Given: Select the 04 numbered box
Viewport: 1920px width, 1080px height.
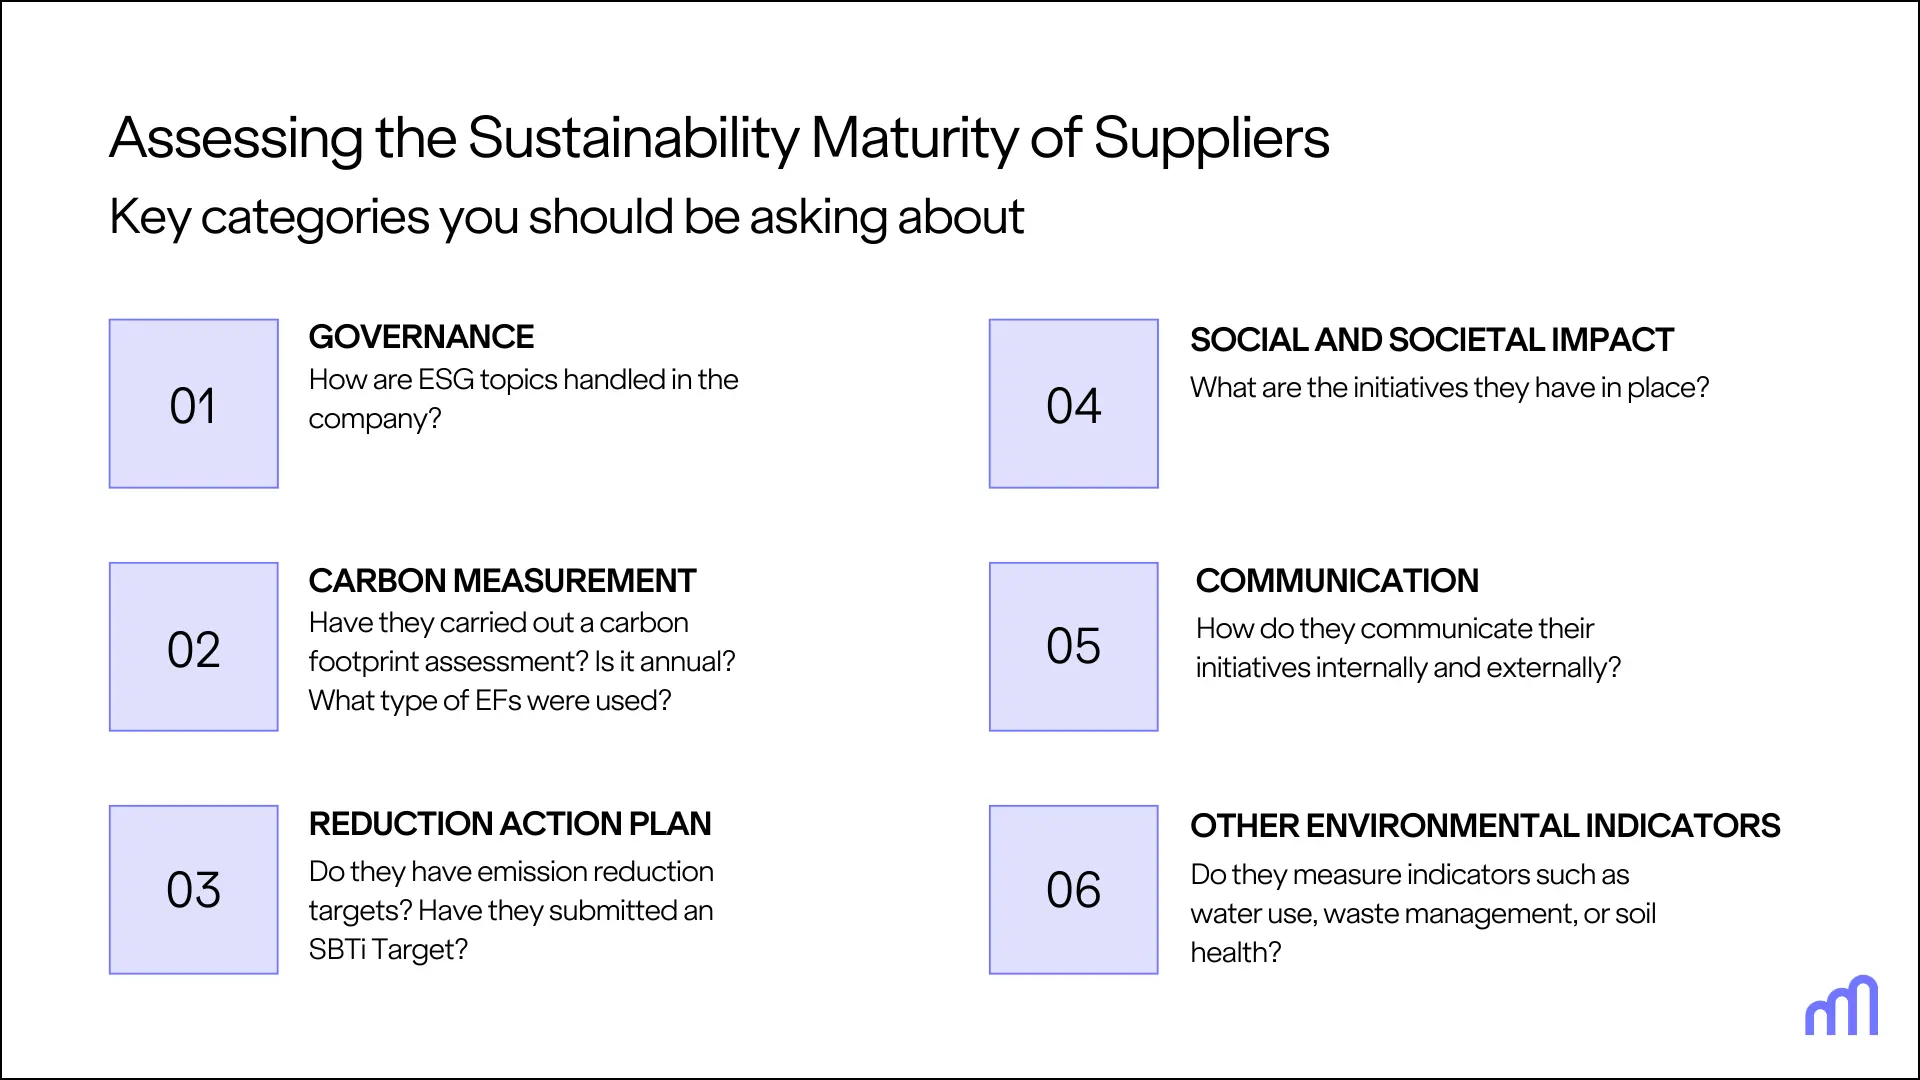Looking at the screenshot, I should click(x=1074, y=404).
